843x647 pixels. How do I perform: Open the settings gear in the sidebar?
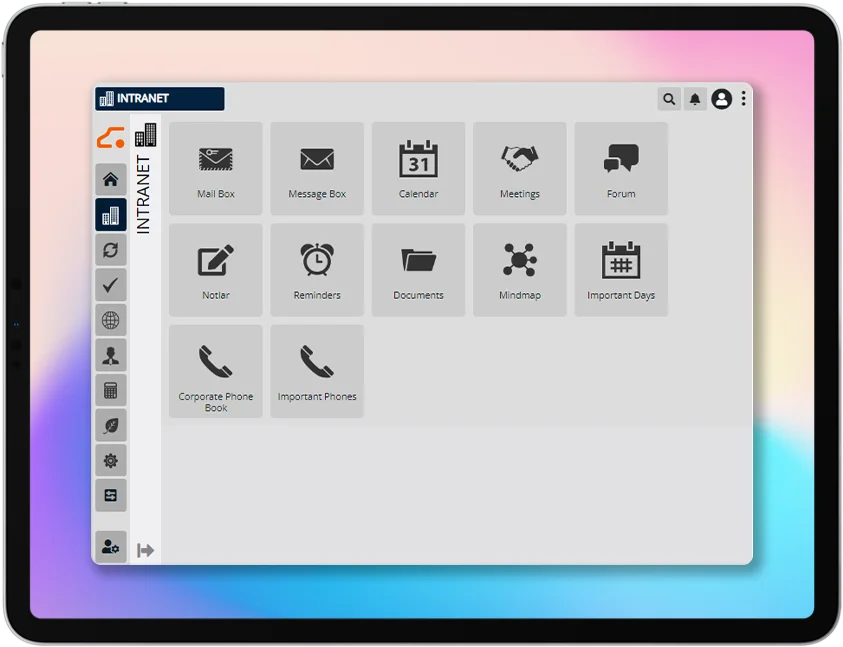tap(110, 460)
